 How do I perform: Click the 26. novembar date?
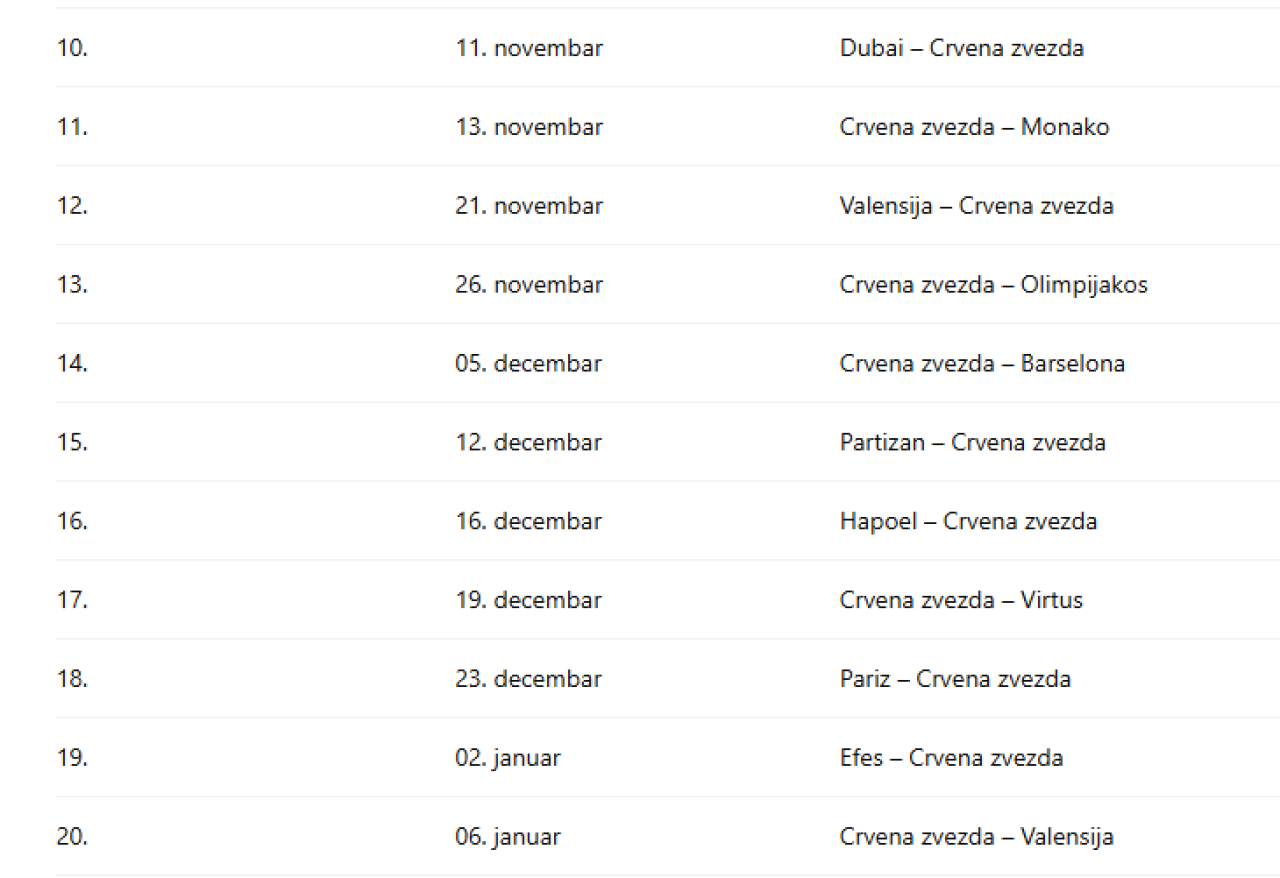[x=529, y=285]
